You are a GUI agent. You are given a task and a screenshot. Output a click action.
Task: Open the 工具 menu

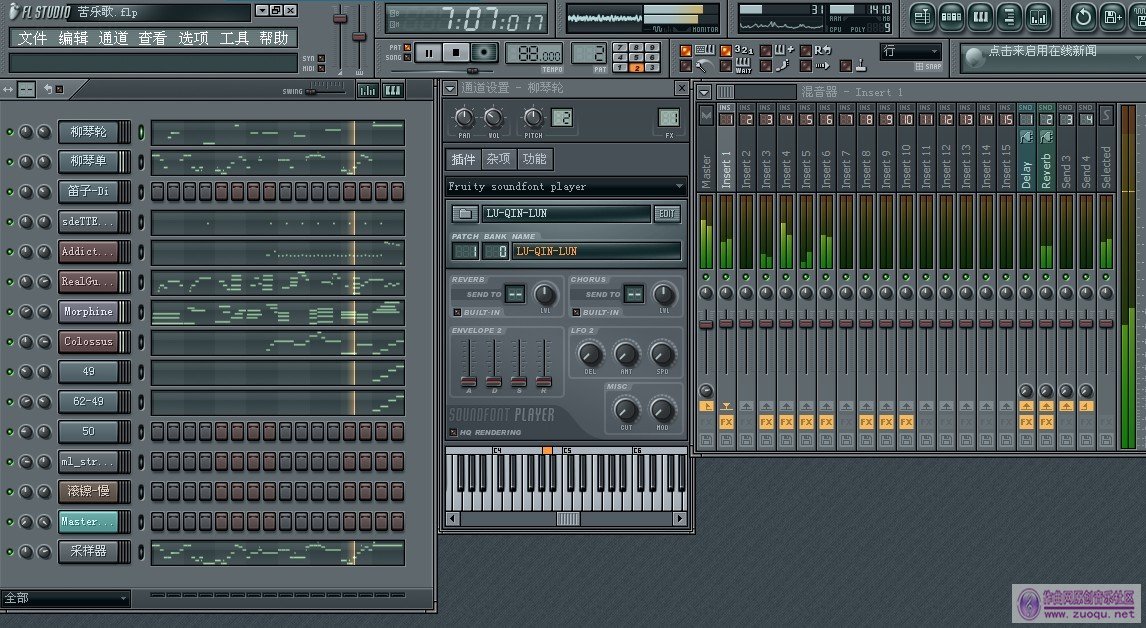click(234, 38)
